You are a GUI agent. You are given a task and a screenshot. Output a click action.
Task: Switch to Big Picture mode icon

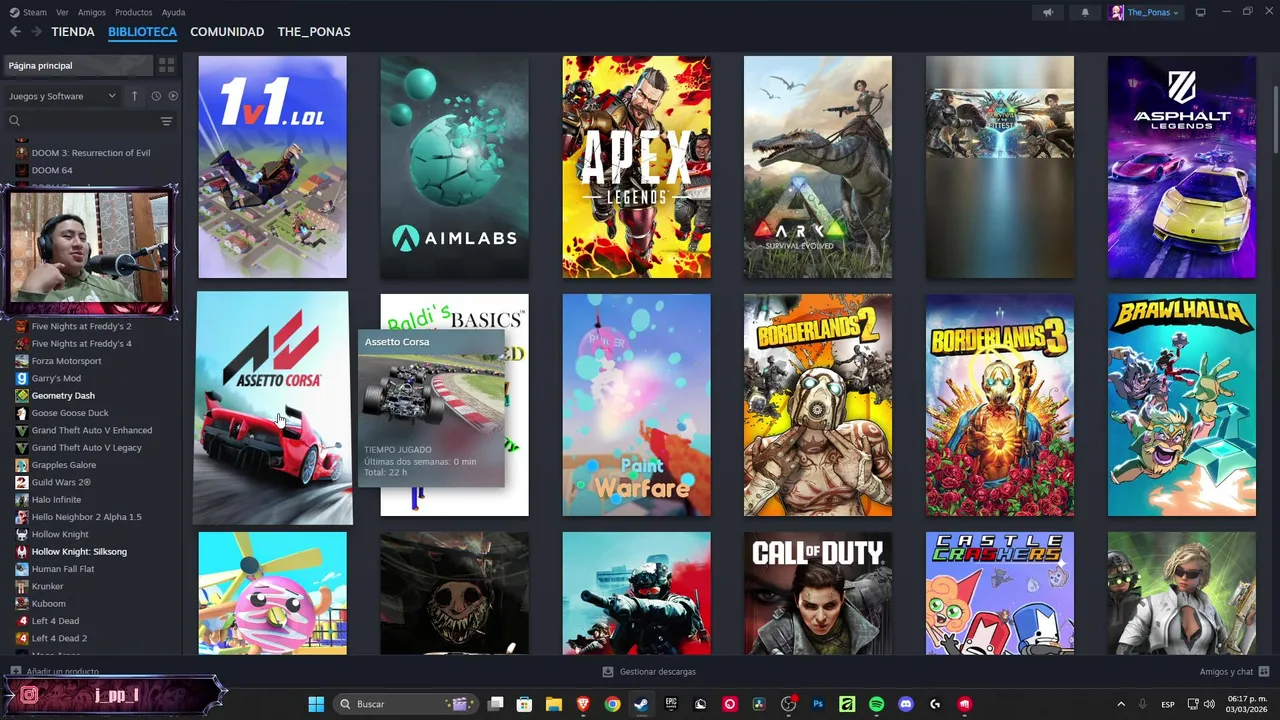pos(1201,12)
